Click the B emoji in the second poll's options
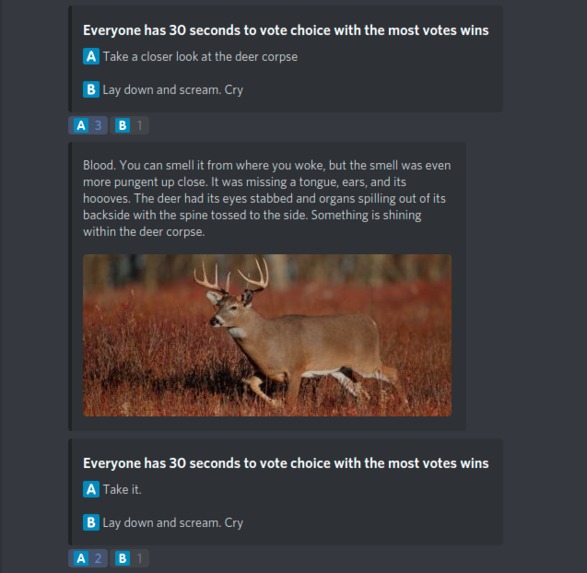The width and height of the screenshot is (587, 573). pyautogui.click(x=91, y=522)
